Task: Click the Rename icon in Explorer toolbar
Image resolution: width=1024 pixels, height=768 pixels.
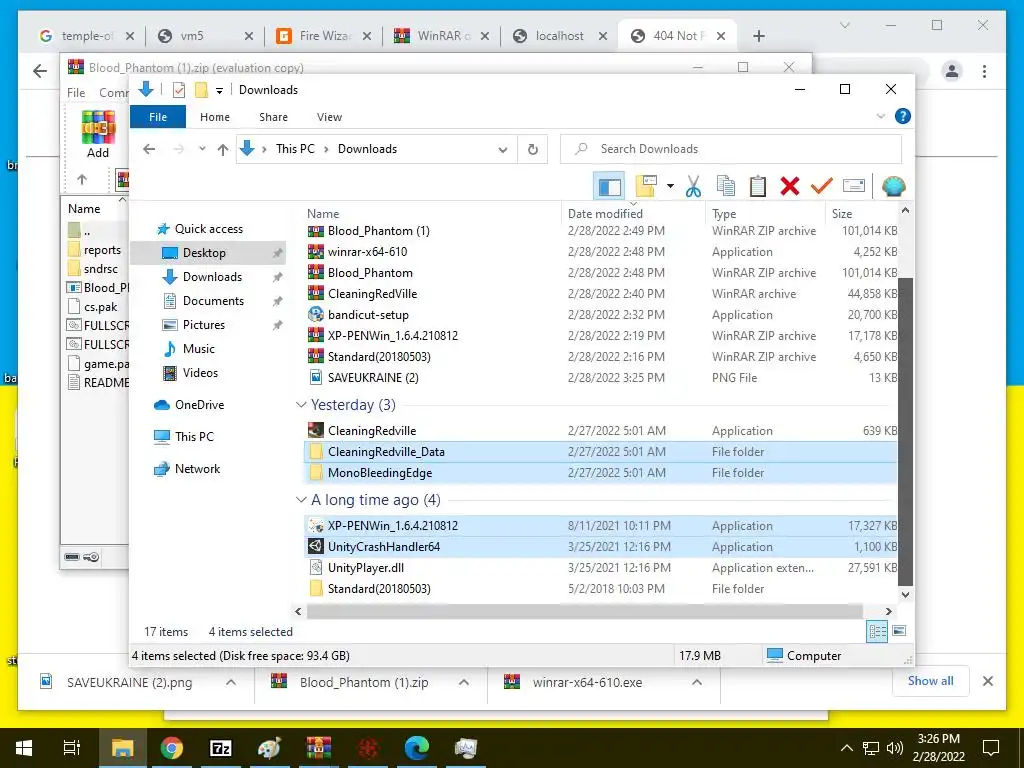Action: 854,186
